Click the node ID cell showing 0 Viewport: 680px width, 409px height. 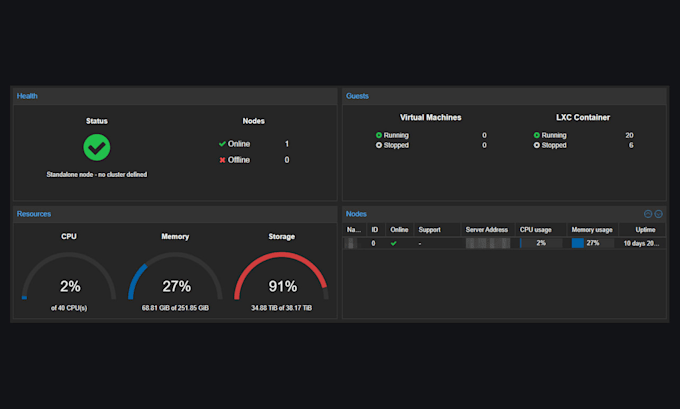[373, 243]
